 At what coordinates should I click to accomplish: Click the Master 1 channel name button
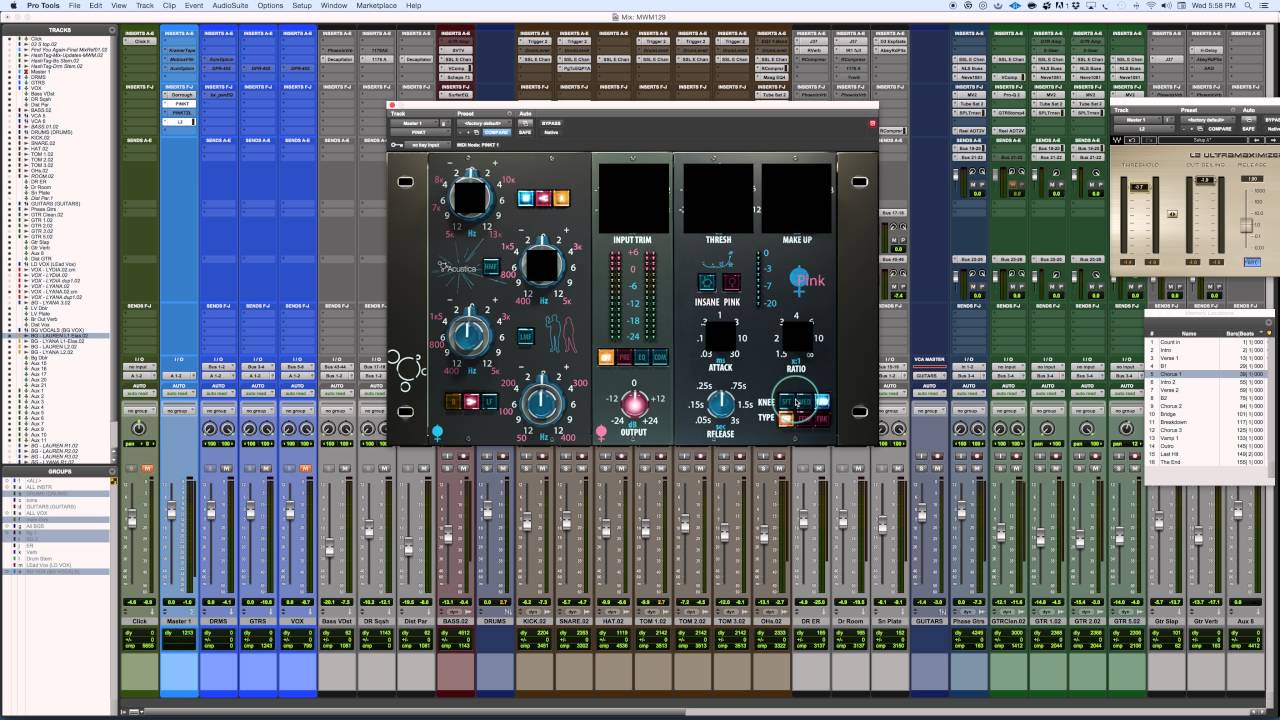179,621
